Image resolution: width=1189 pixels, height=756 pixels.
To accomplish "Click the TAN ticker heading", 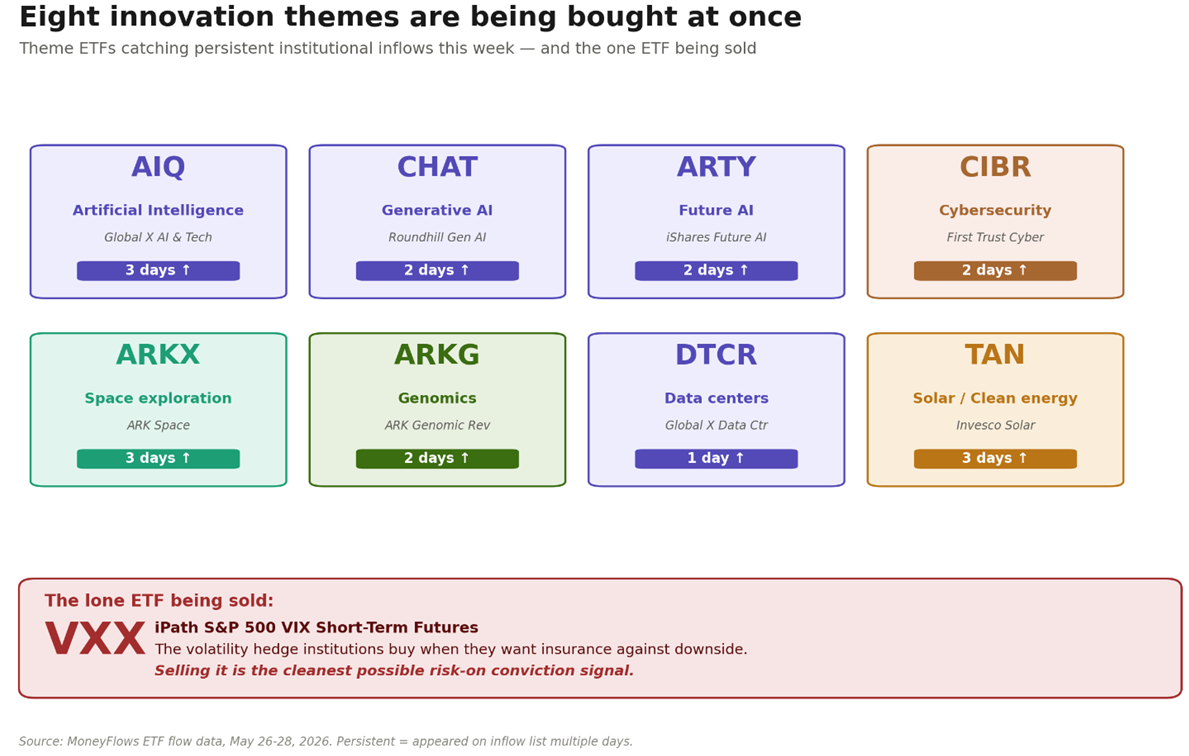I will click(995, 355).
